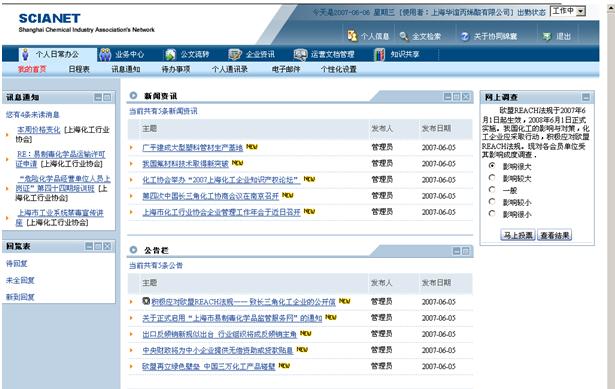Viewport: 615px width, 389px height.
Task: Select the 个人日常办公 person icon
Action: click(25, 54)
